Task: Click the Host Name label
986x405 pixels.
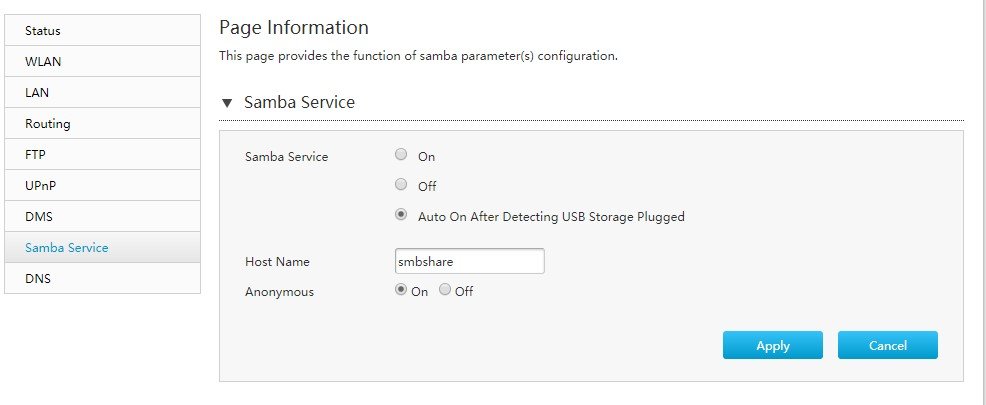Action: click(x=277, y=262)
